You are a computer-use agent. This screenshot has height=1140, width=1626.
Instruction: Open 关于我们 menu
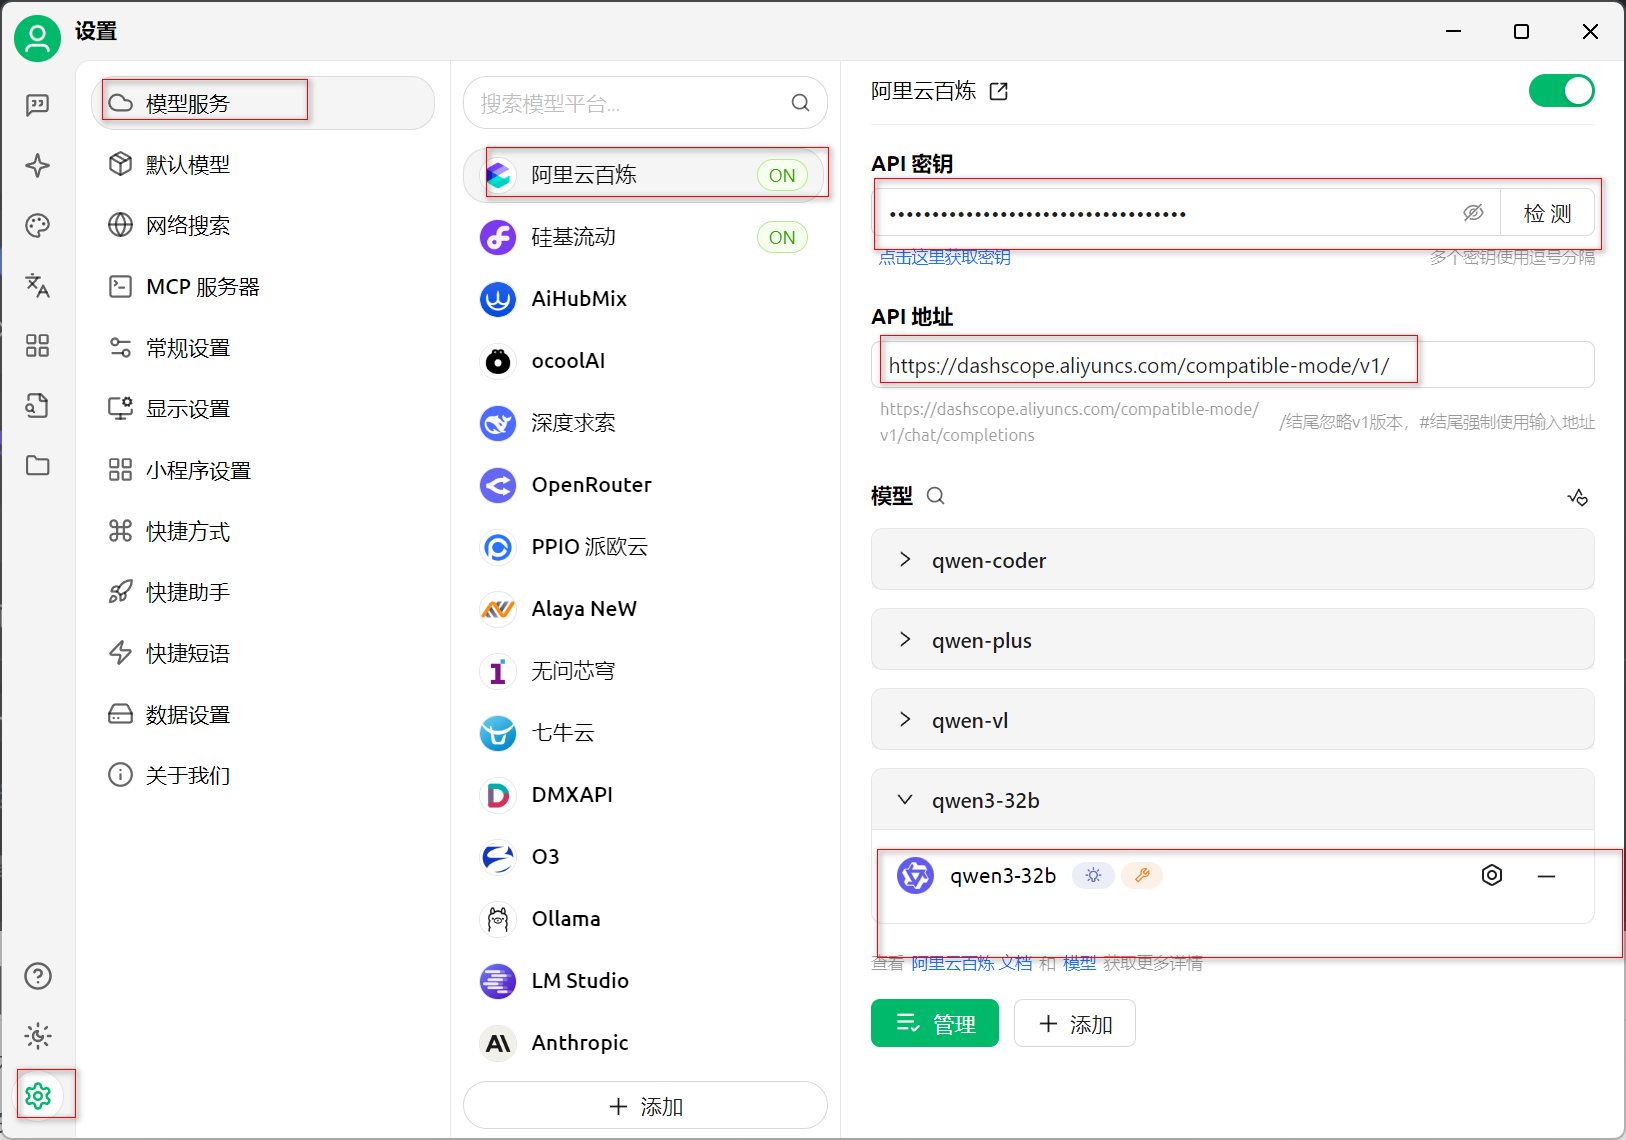[263, 775]
